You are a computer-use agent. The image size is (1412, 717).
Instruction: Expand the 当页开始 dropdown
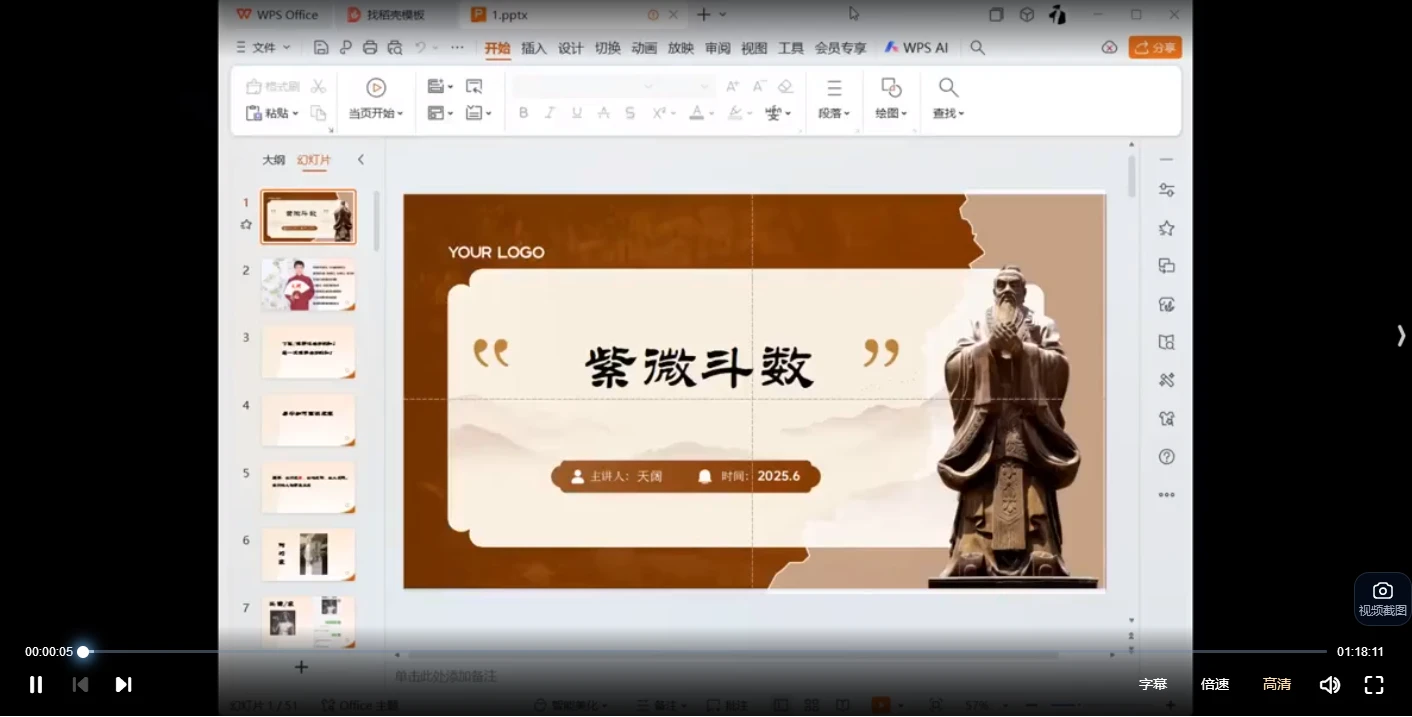[x=400, y=114]
